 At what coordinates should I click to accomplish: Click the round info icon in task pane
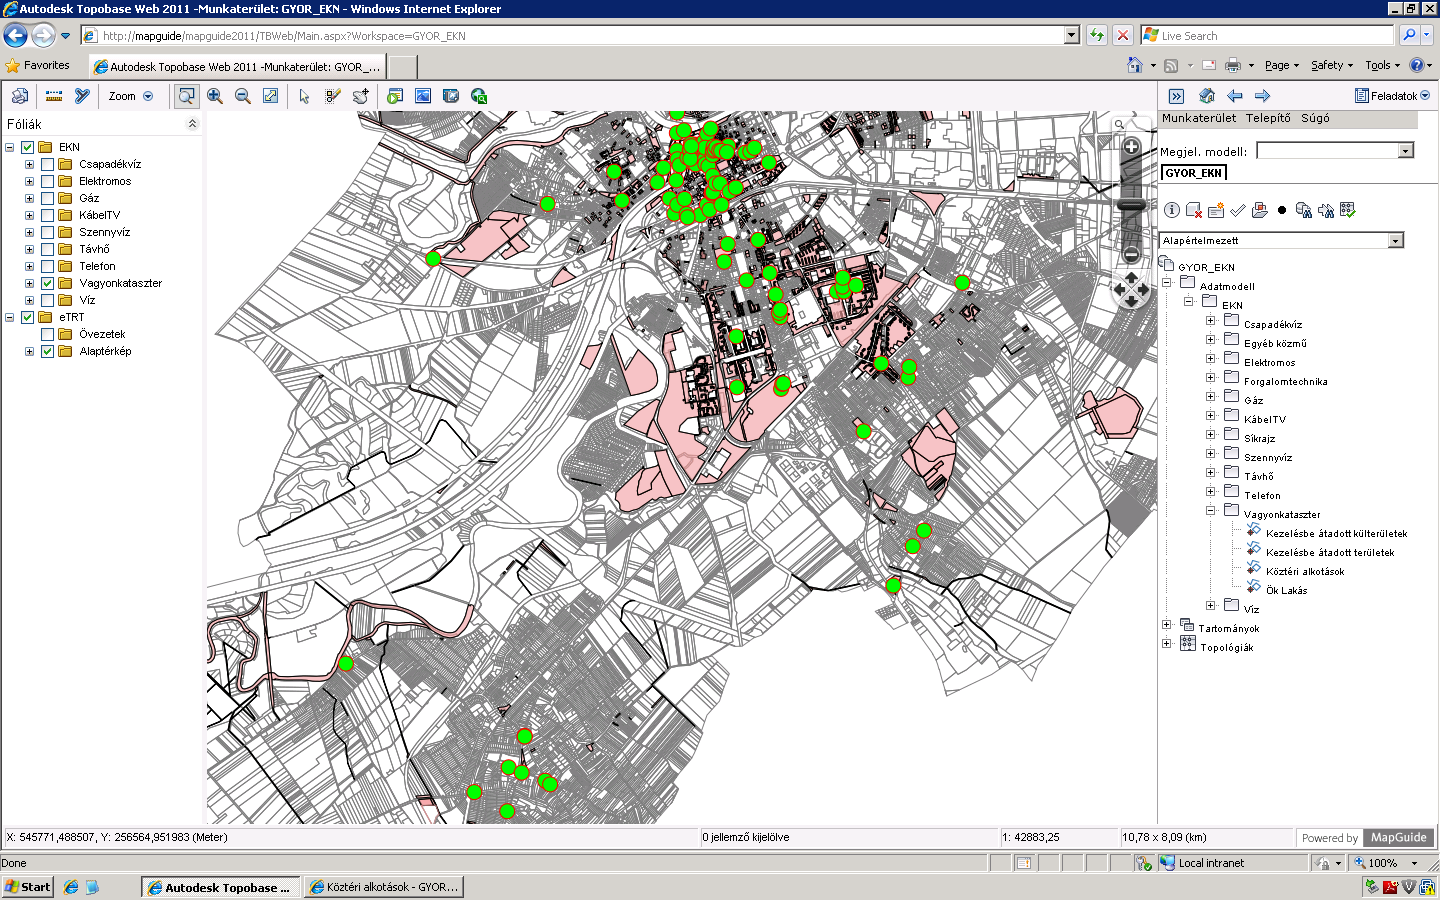[x=1172, y=210]
